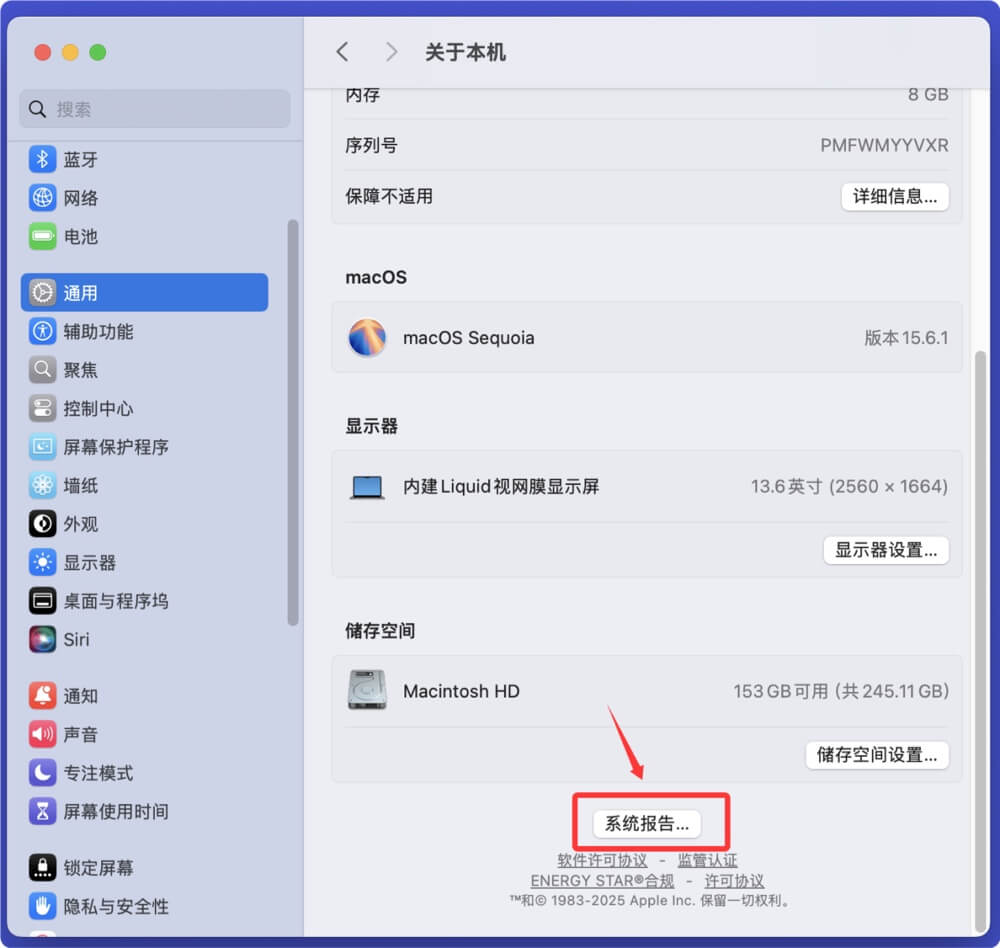Open Storage Settings (储存空间设置...) button
1000x948 pixels.
877,755
